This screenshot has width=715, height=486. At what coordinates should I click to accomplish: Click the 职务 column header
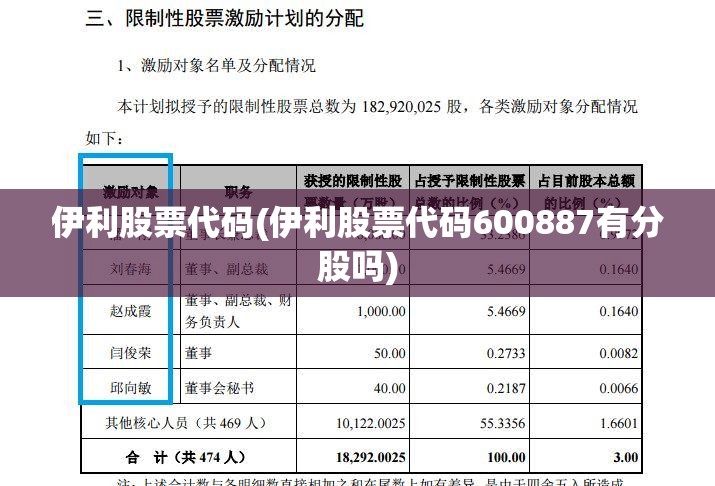(238, 192)
